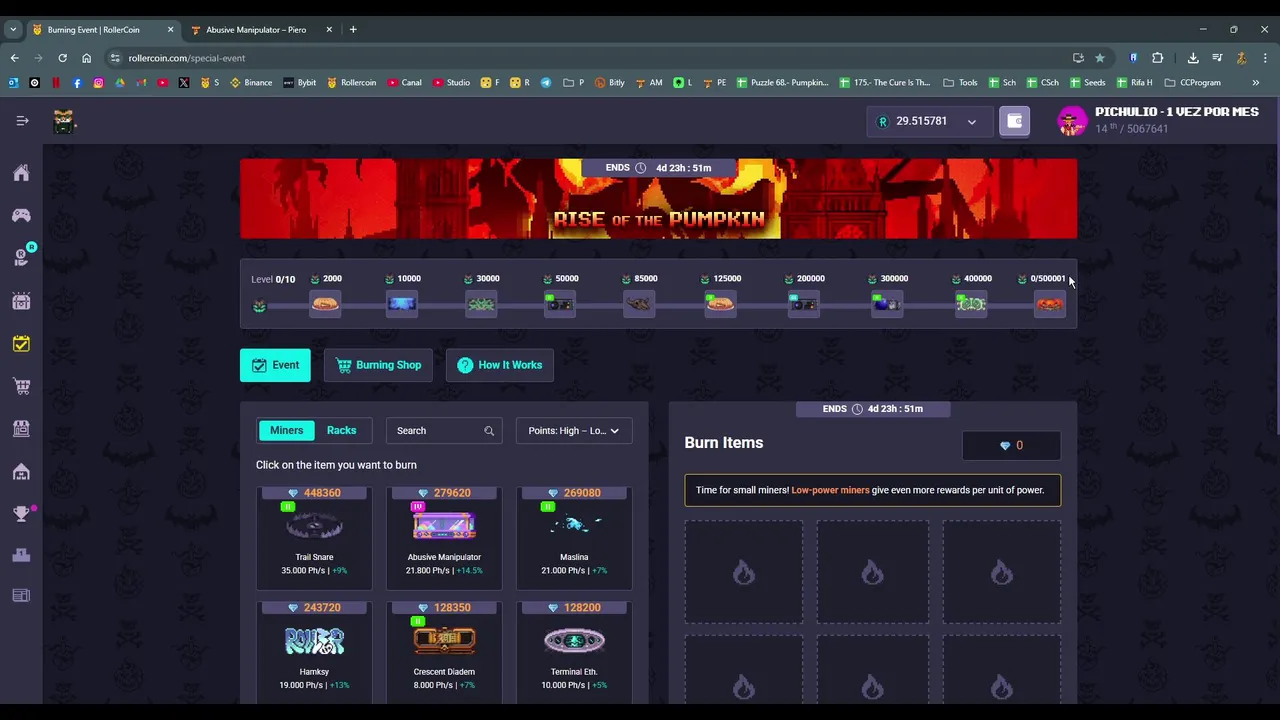Open the shopping cart Store icon in sidebar
This screenshot has width=1280, height=720.
pos(21,386)
